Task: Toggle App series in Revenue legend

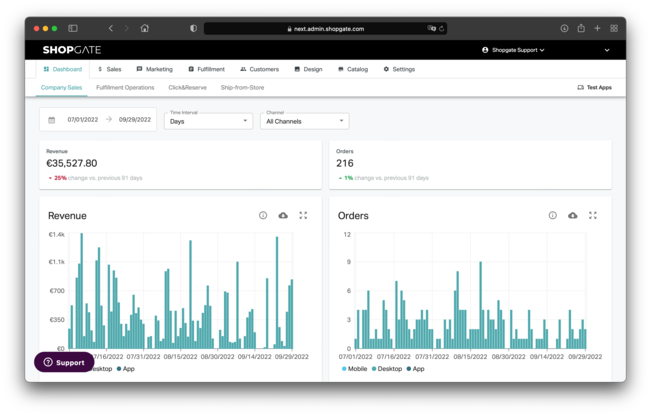Action: coord(126,369)
